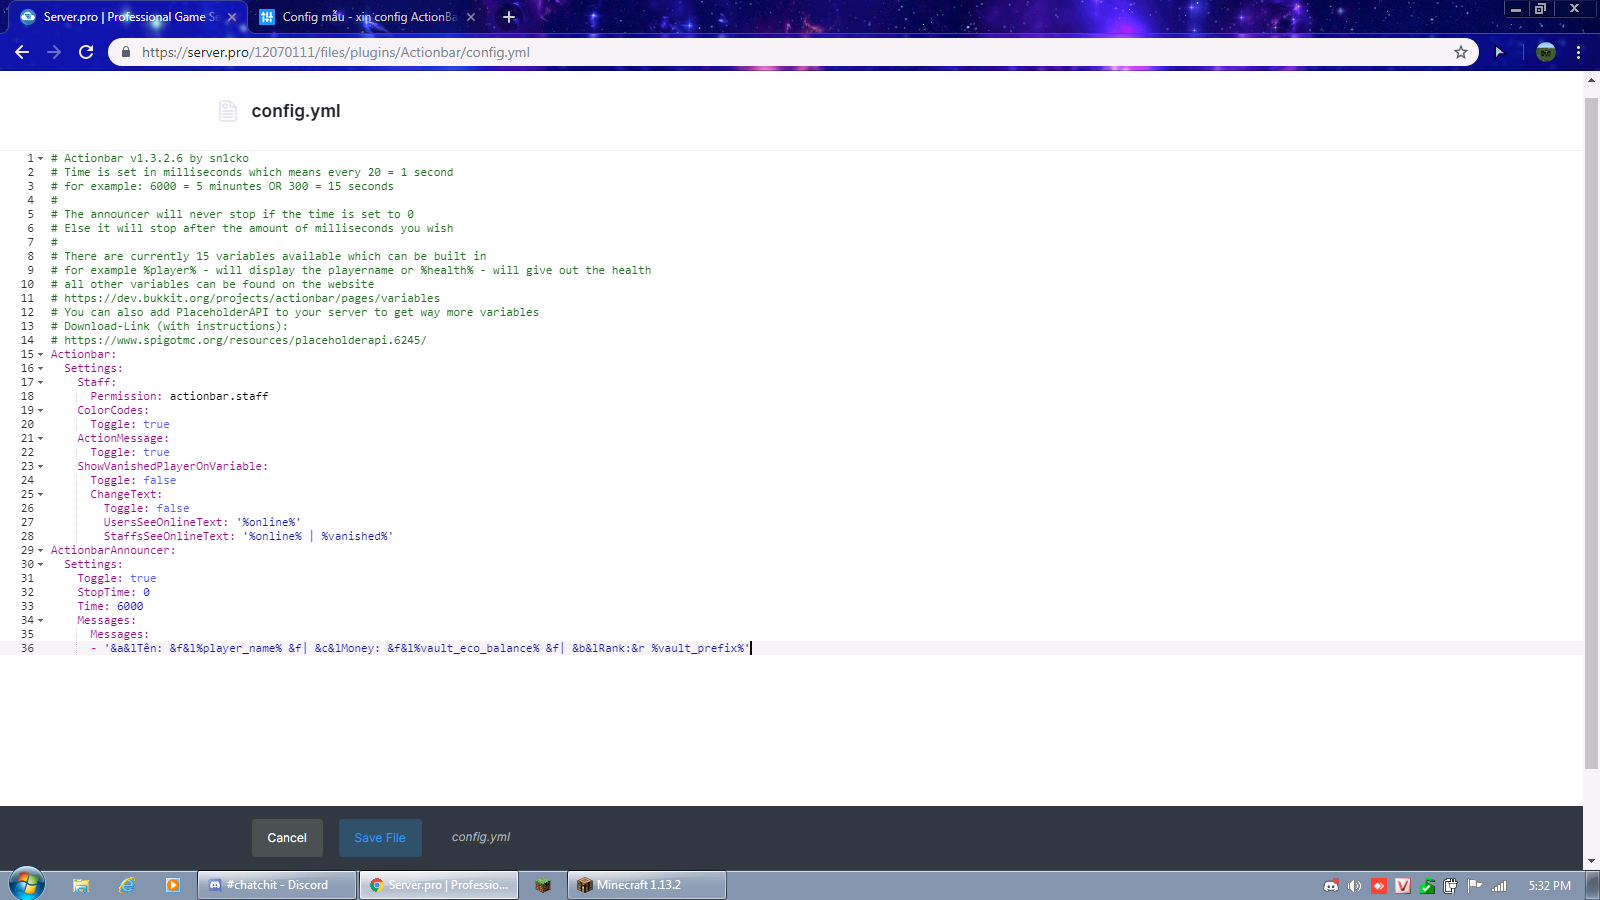Click the ColorCodes Toggle 'true' value
This screenshot has height=900, width=1600.
(x=156, y=425)
